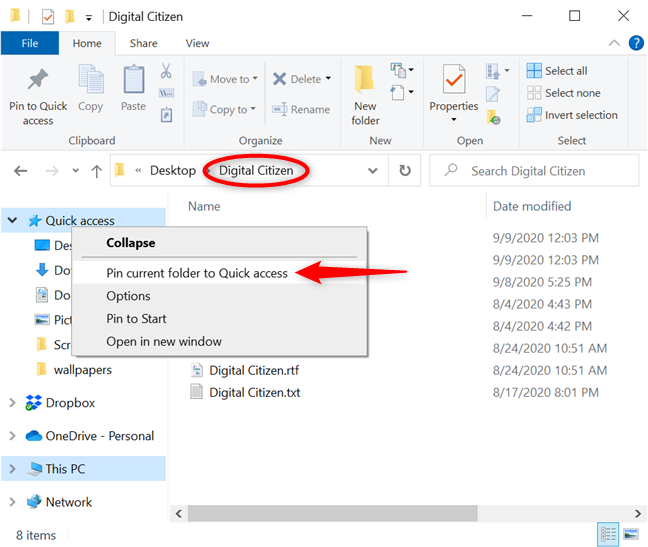Click the History icon in Open group
Image resolution: width=648 pixels, height=547 pixels.
[493, 117]
